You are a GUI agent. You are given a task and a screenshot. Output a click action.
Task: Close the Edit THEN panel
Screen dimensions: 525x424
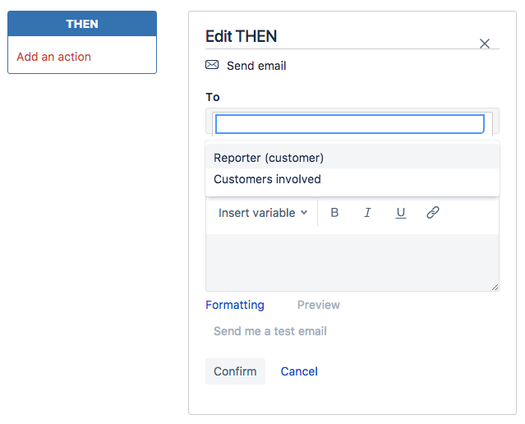484,44
